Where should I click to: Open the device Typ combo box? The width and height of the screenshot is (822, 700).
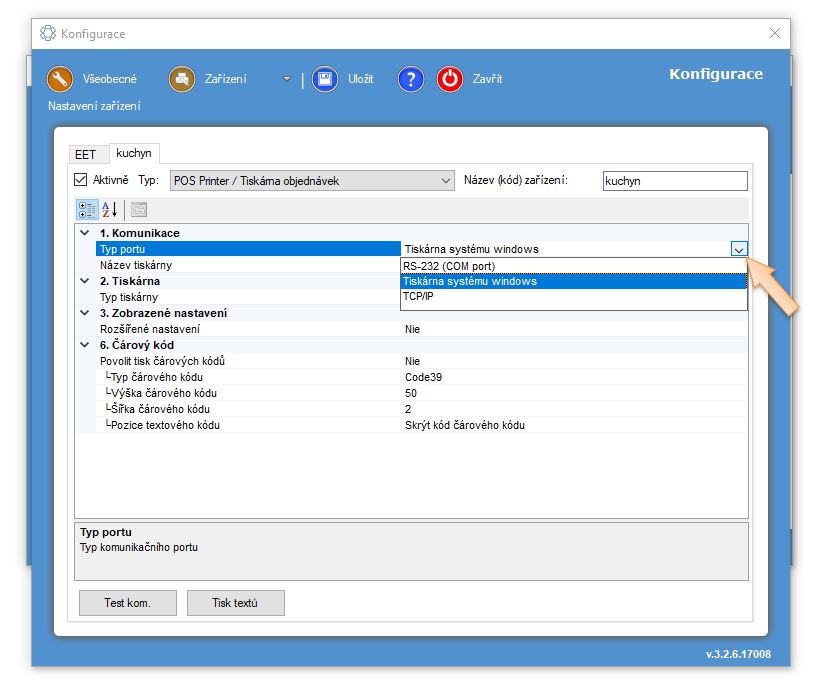click(312, 181)
